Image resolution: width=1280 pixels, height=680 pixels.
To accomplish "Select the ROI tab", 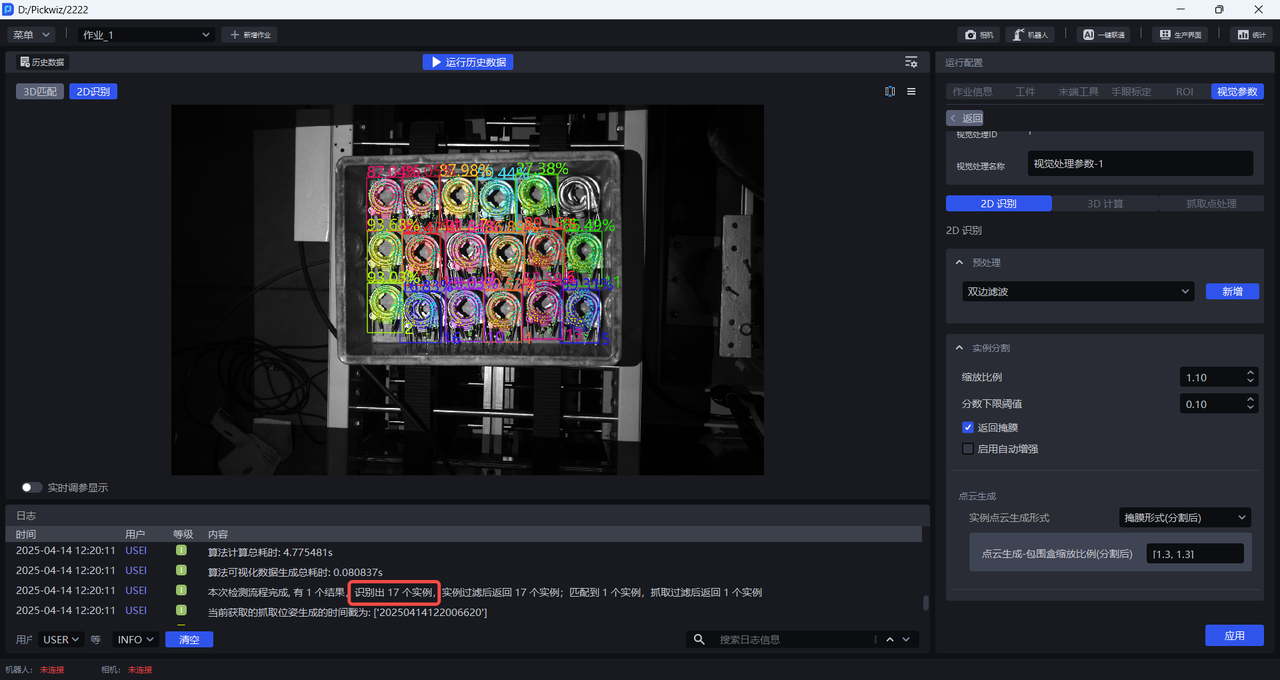I will coord(1184,91).
